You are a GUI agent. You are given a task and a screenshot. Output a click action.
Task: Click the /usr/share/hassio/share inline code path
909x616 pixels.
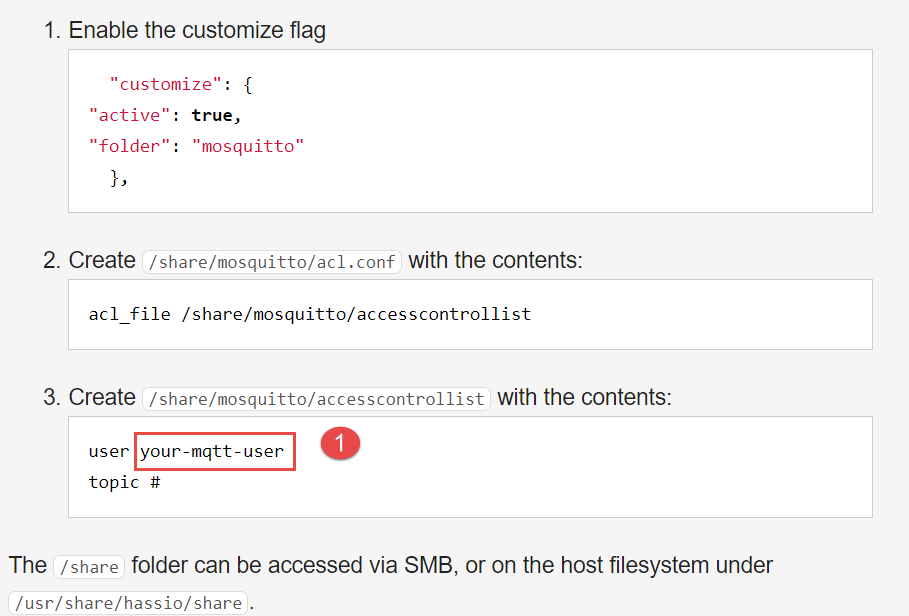click(x=128, y=603)
